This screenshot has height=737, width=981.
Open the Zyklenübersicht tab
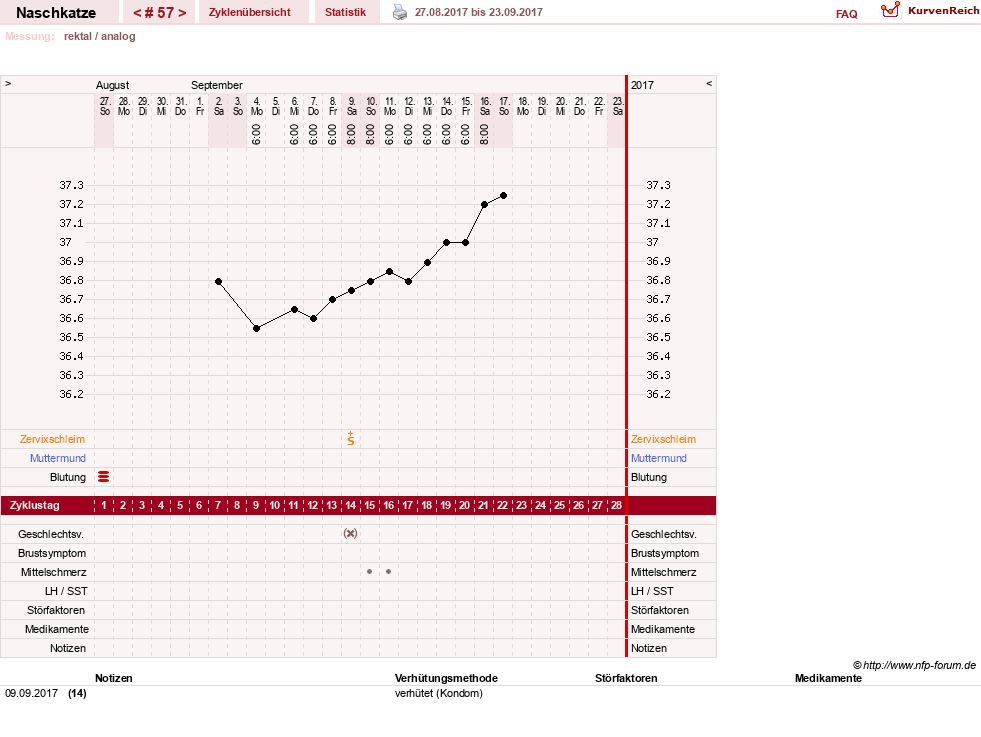(250, 12)
